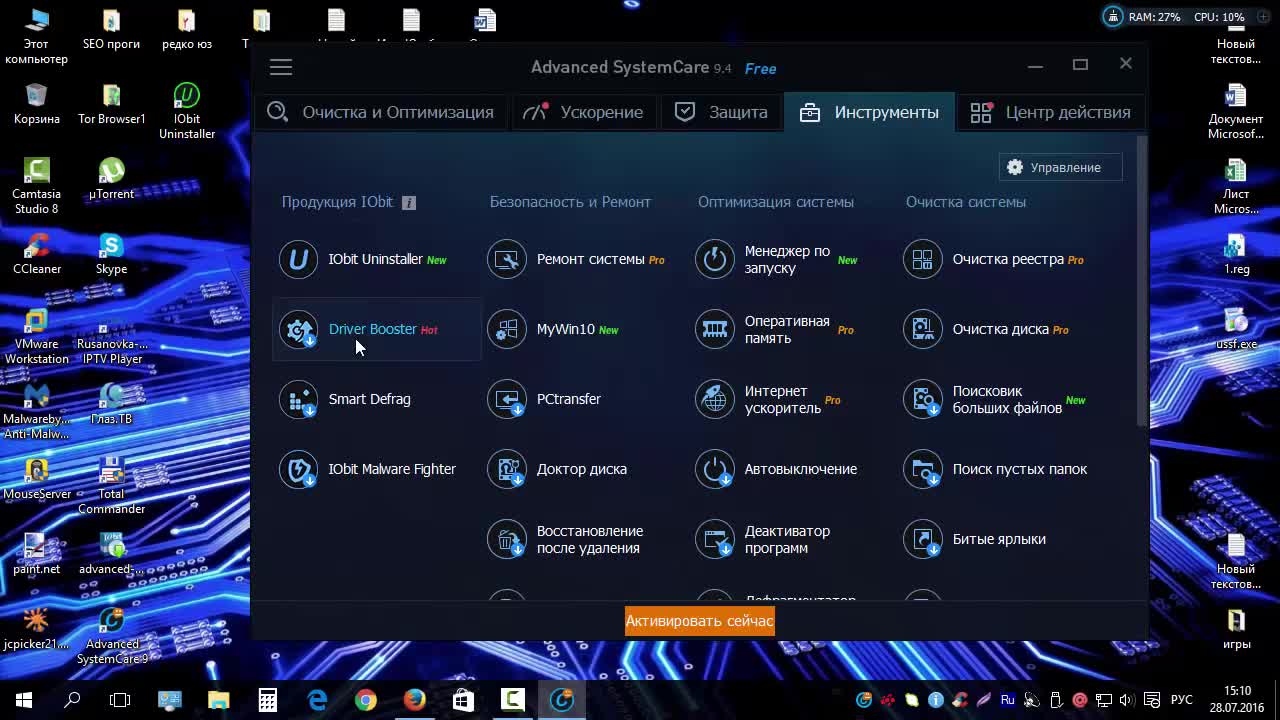Open Деактиватор программ tool icon
Screen dimensions: 1280x720
pyautogui.click(x=714, y=539)
